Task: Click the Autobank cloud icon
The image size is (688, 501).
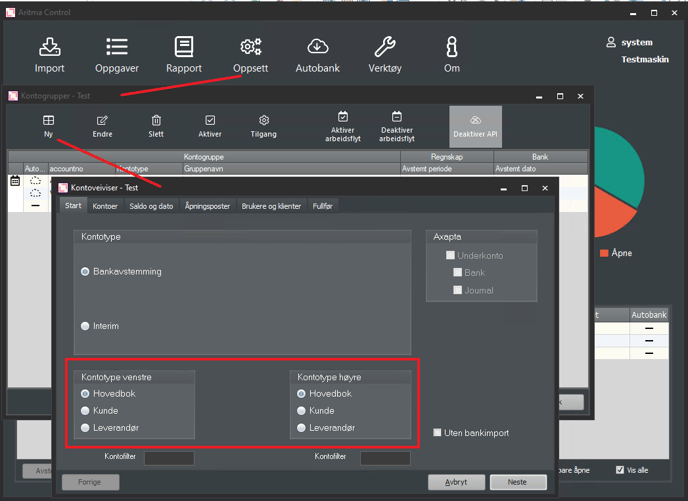Action: (317, 47)
